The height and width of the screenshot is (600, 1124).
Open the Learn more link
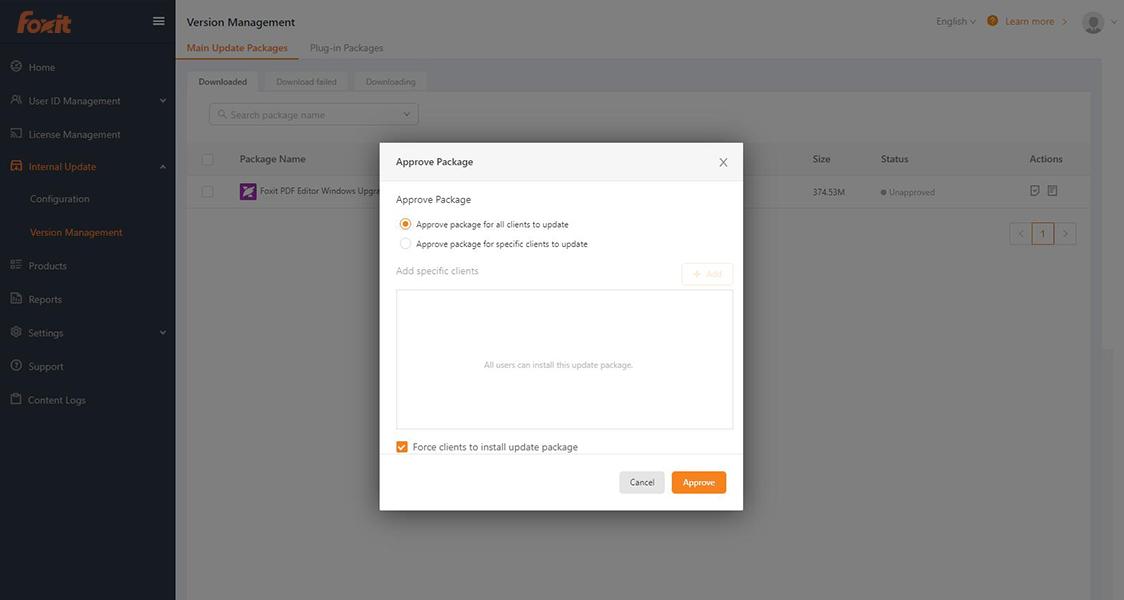1029,22
